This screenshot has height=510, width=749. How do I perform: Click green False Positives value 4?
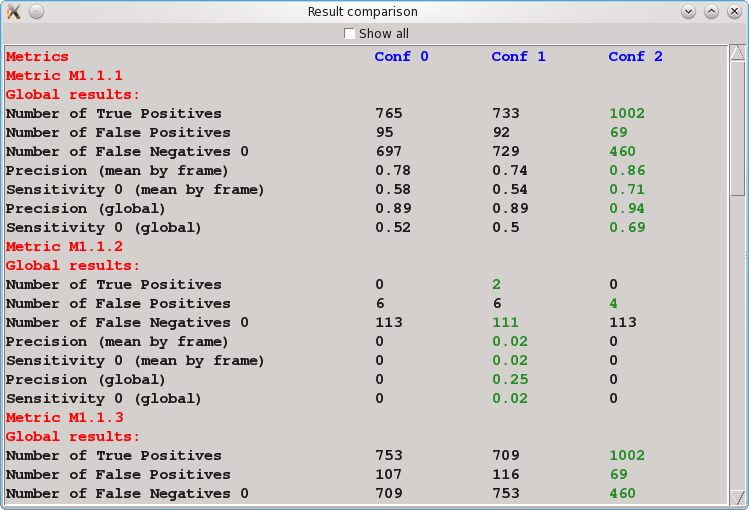(x=614, y=303)
